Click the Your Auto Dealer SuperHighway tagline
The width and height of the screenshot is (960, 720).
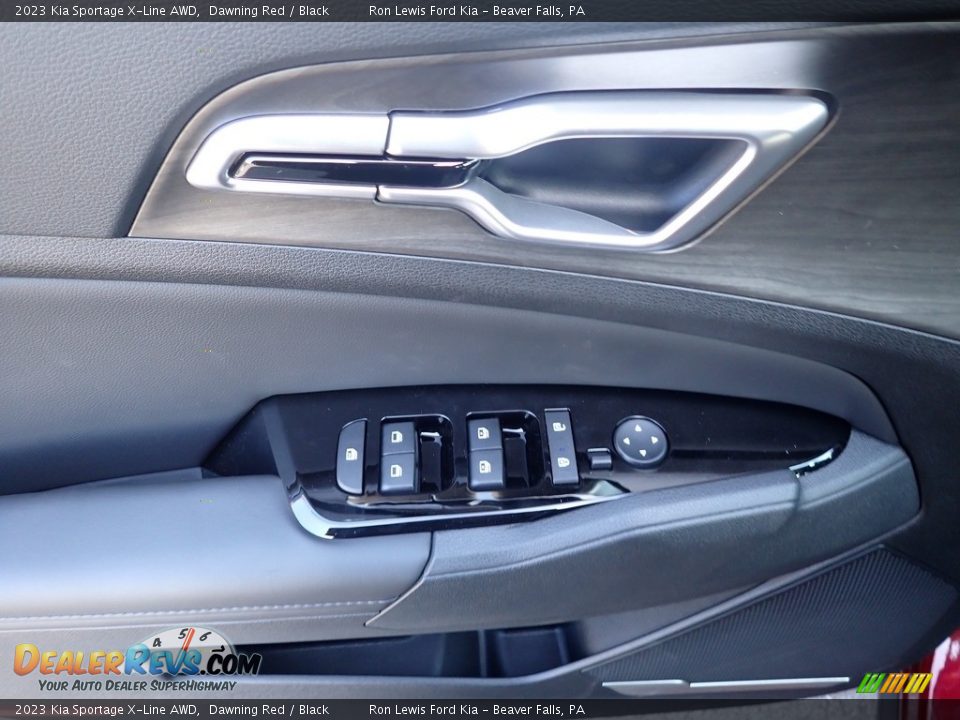pos(137,685)
